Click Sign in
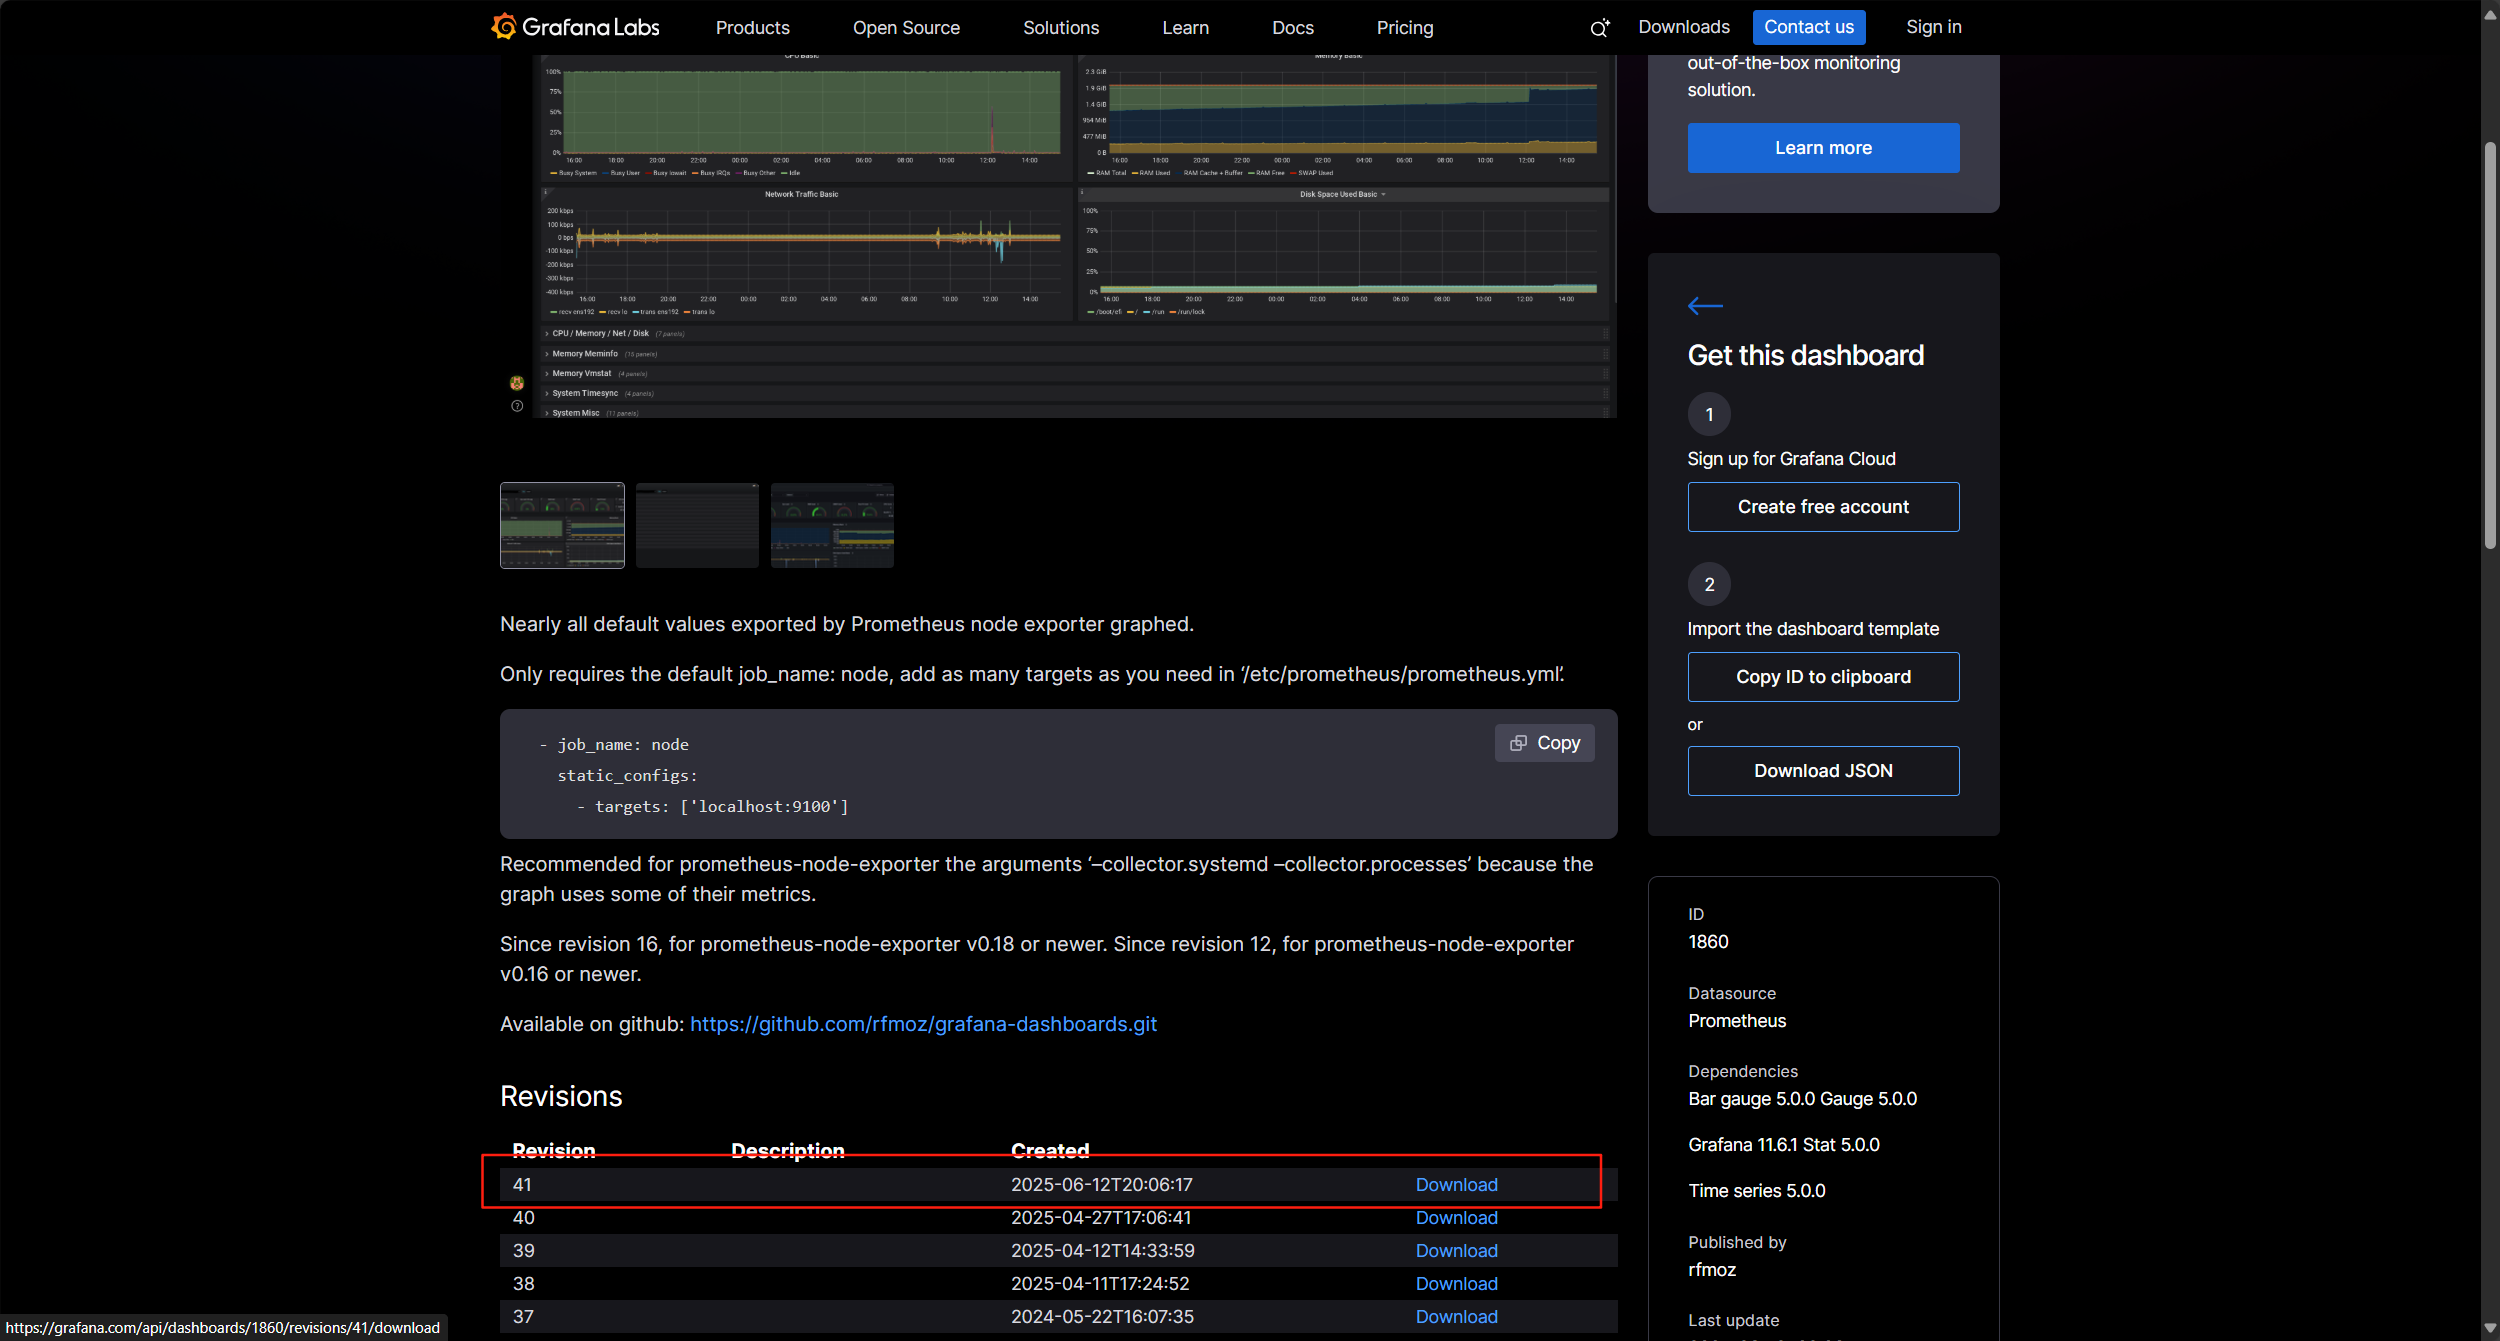The width and height of the screenshot is (2500, 1341). point(1933,27)
